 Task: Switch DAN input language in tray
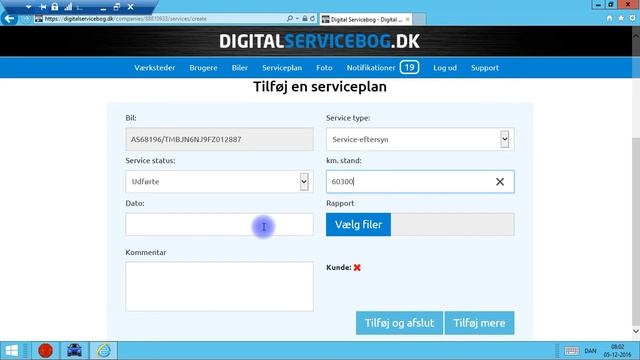click(x=590, y=351)
